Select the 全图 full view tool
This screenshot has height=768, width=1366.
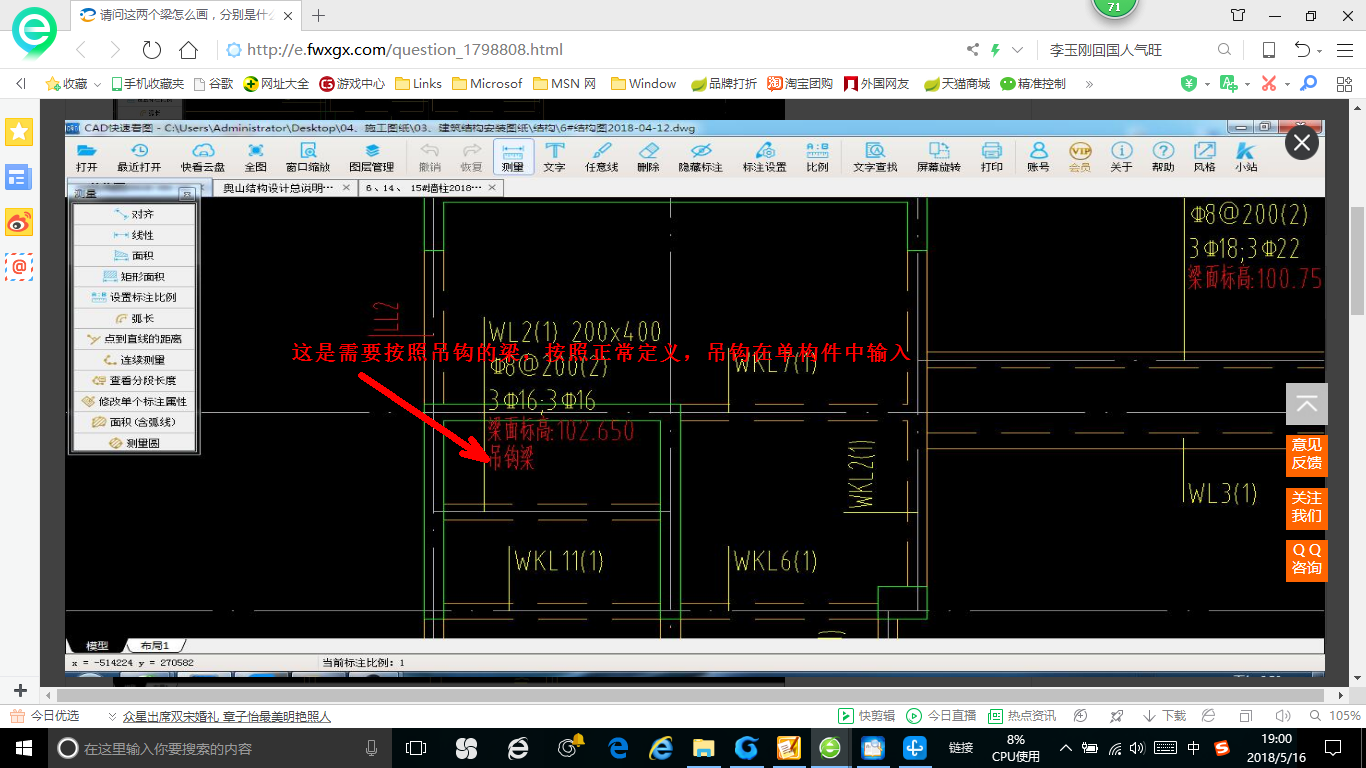click(256, 157)
